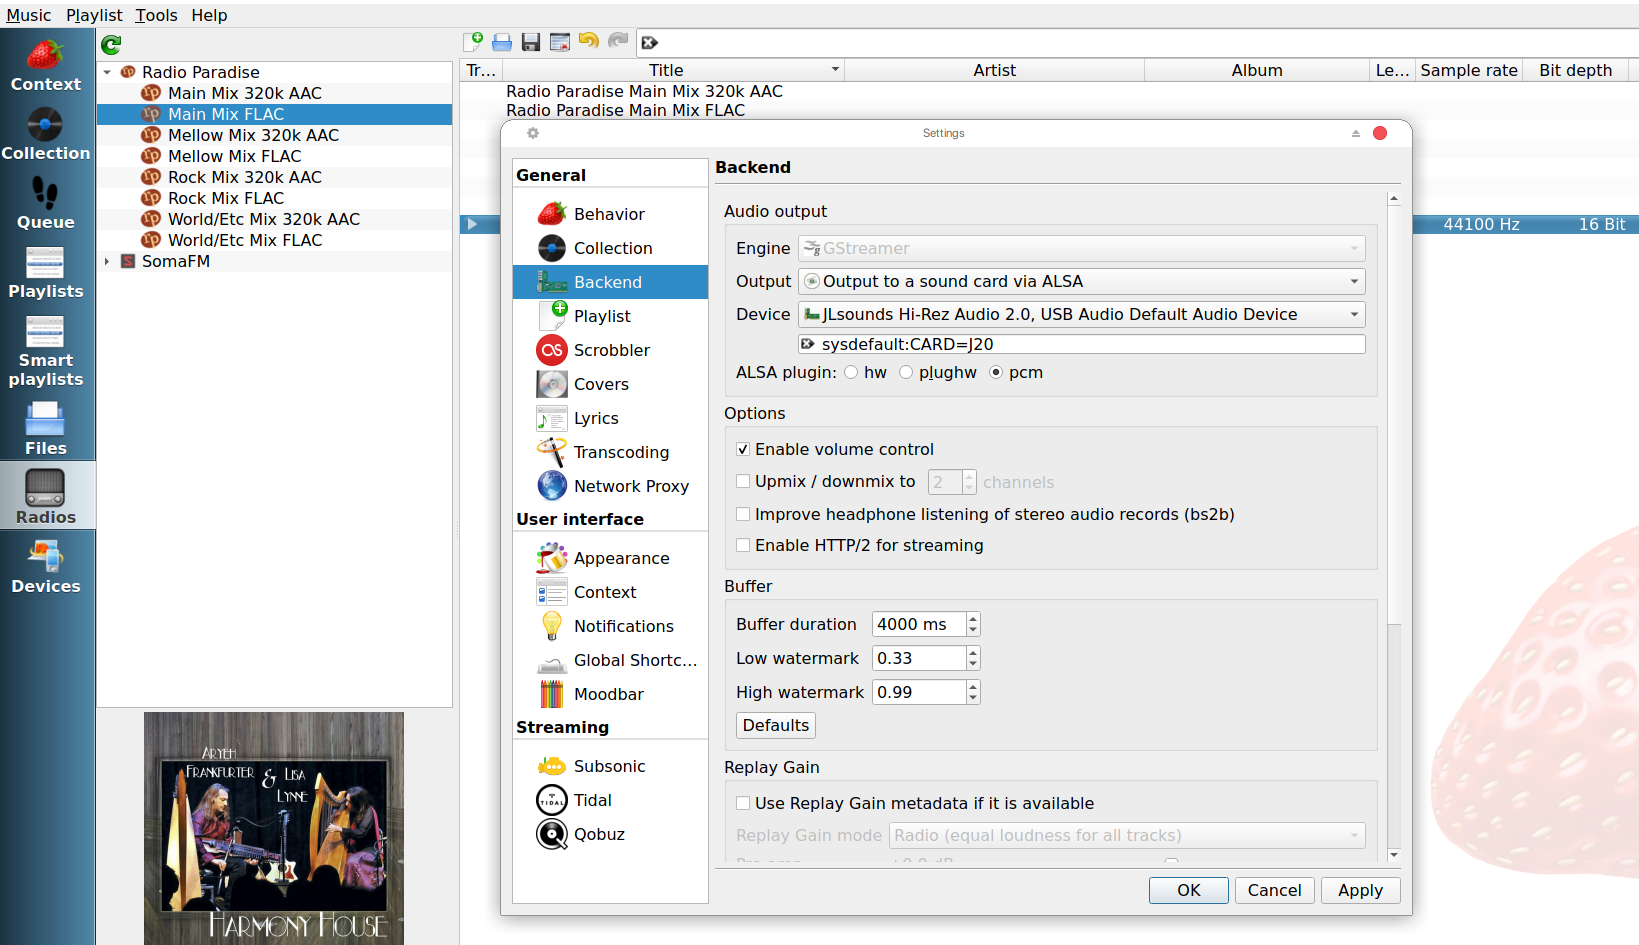Open Transcoding settings page

[610, 452]
